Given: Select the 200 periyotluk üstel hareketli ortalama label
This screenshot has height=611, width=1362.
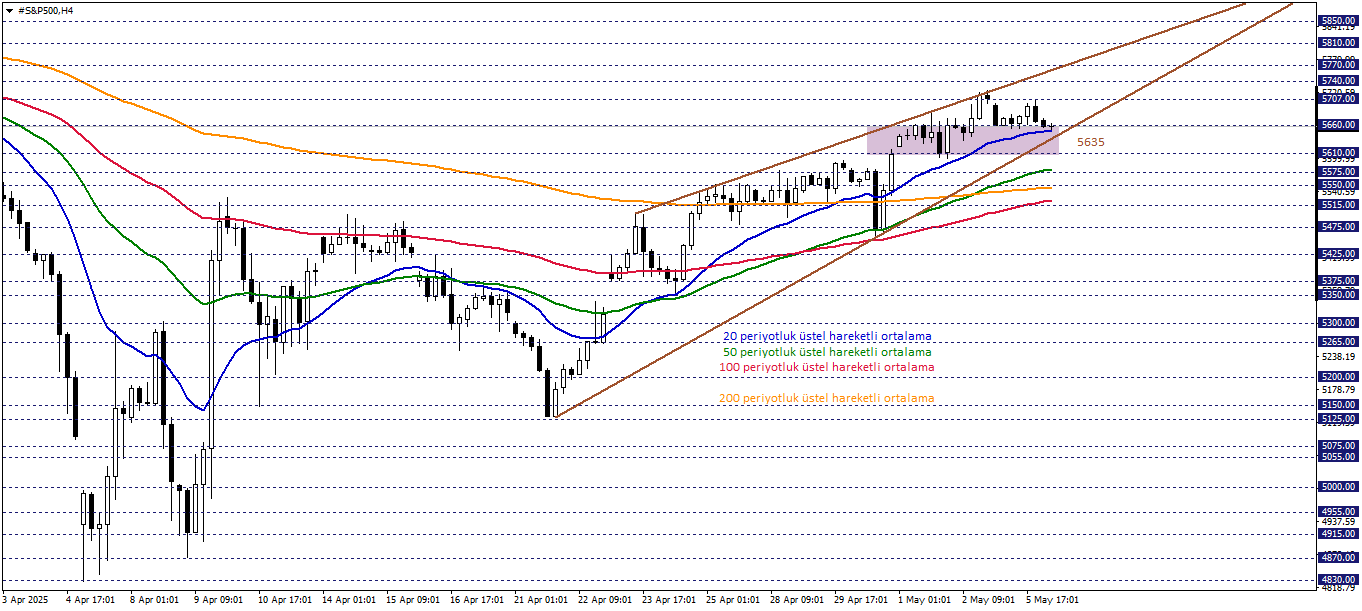Looking at the screenshot, I should point(827,398).
